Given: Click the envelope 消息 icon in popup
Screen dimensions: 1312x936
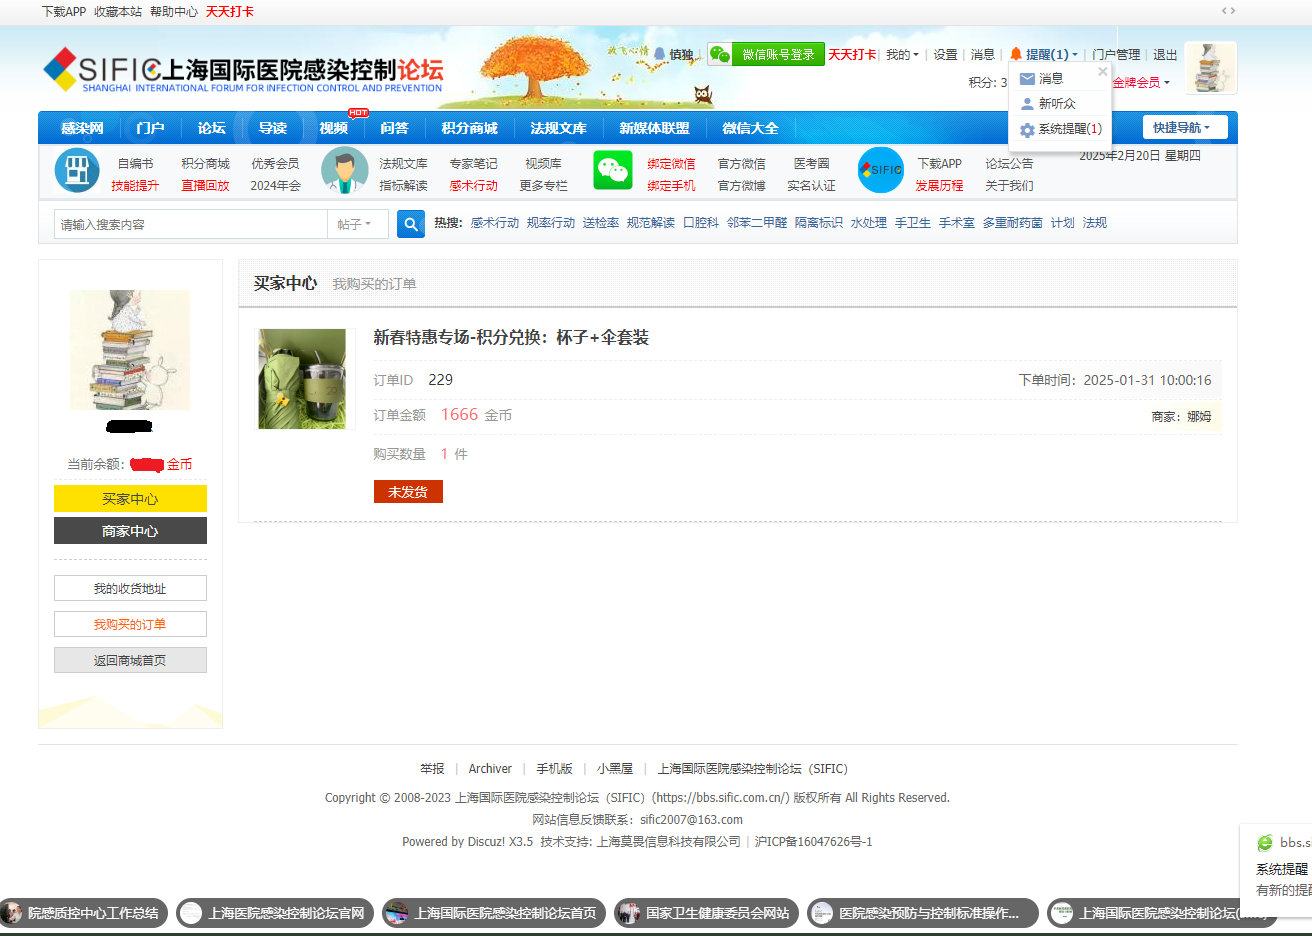Looking at the screenshot, I should (x=1027, y=79).
